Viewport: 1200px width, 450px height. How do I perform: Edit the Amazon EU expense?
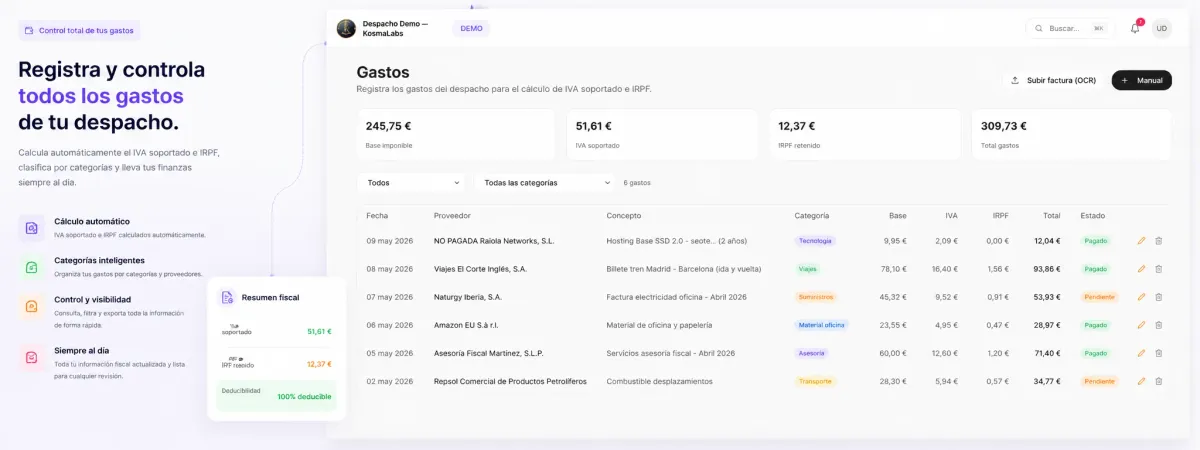1141,325
